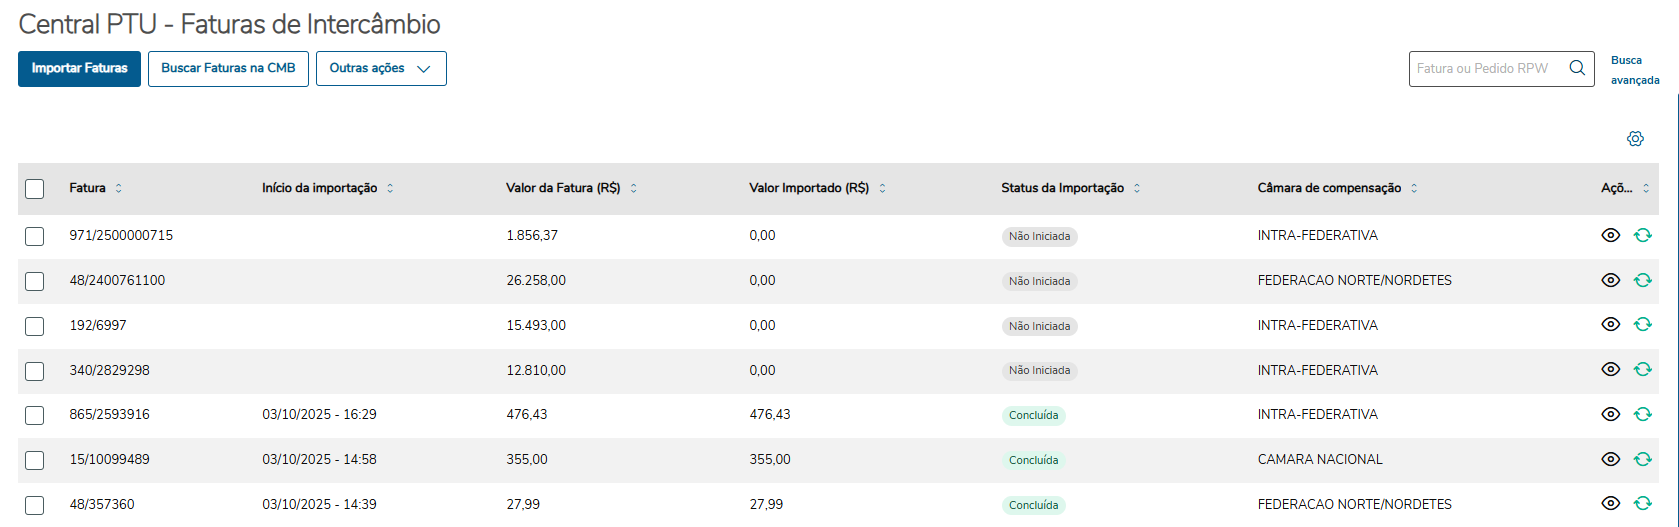Click the refresh icon for invoice 48/2400761100
The image size is (1679, 527).
pos(1642,281)
